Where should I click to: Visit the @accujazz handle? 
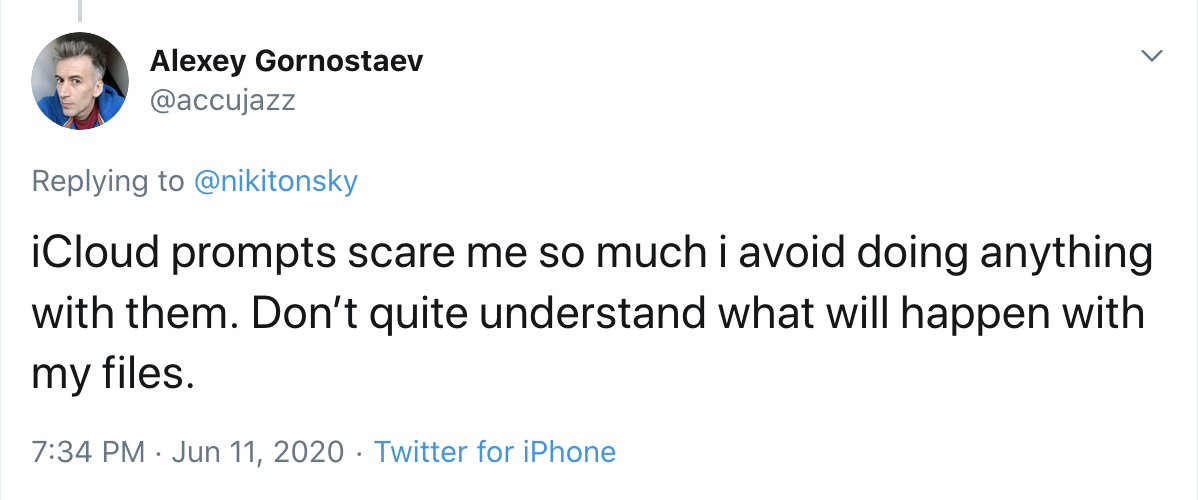[x=223, y=101]
